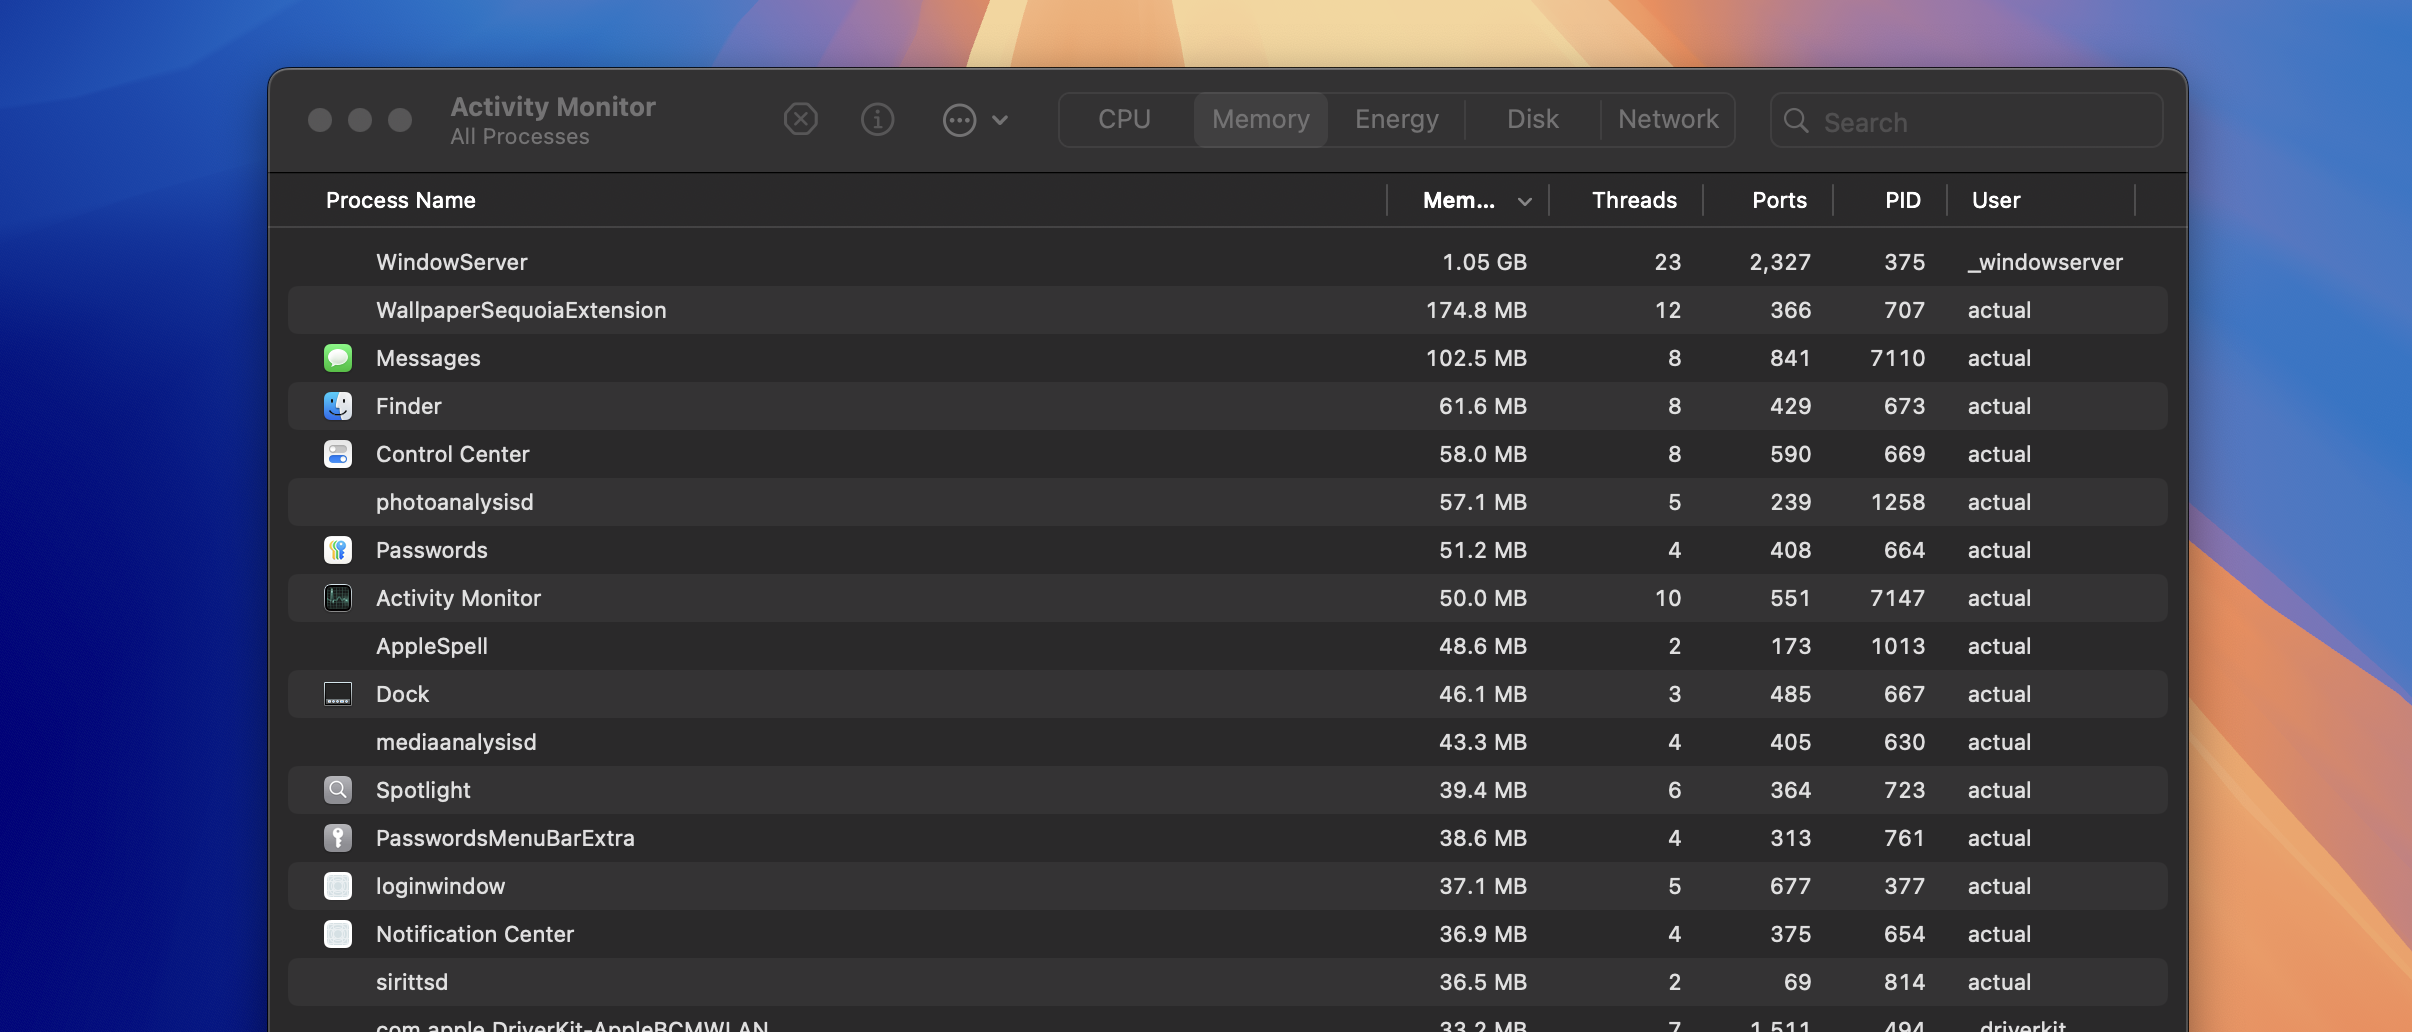Click the stop process (X) toolbar icon
Viewport: 2412px width, 1032px height.
click(800, 120)
